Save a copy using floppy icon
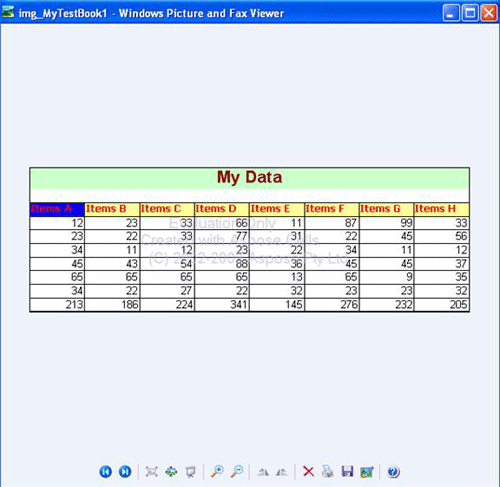The image size is (500, 487). (347, 472)
